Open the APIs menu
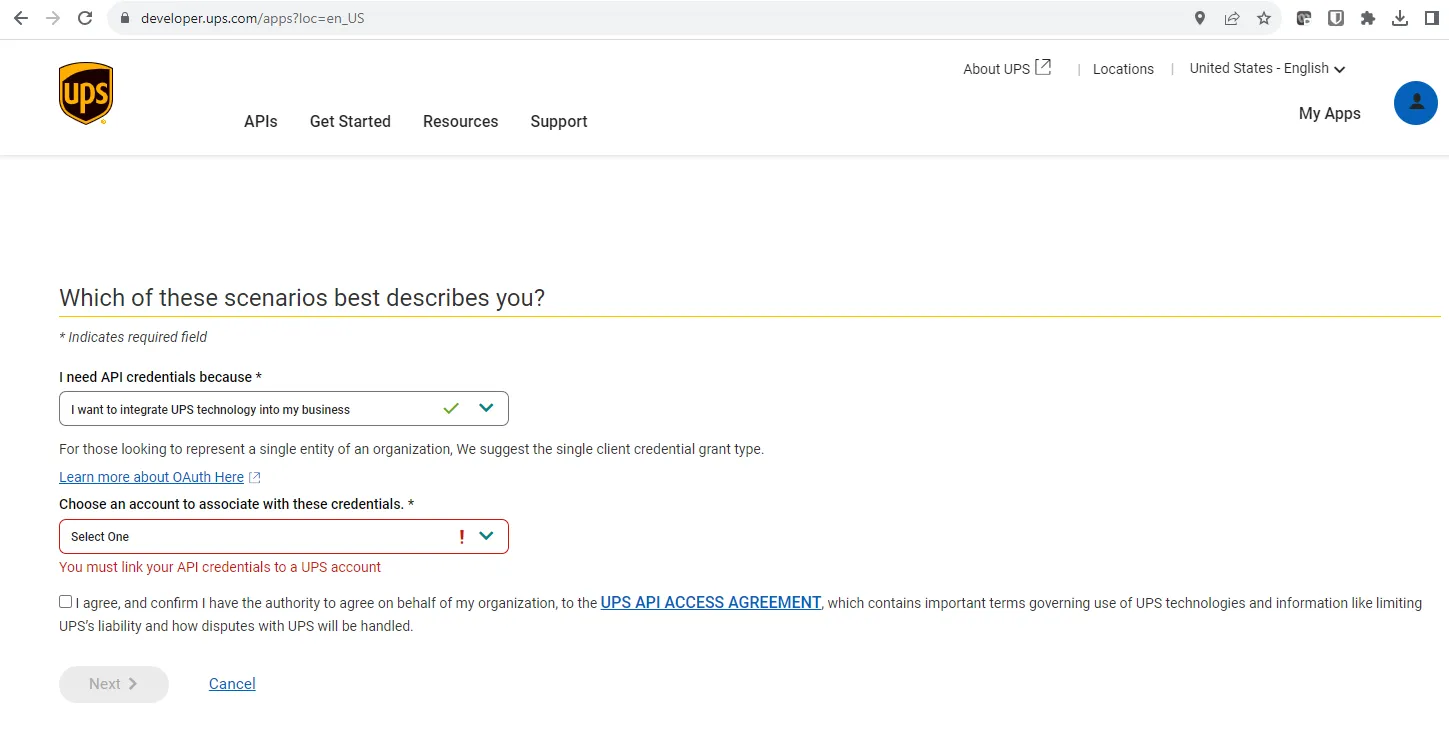The width and height of the screenshot is (1449, 748). [260, 122]
